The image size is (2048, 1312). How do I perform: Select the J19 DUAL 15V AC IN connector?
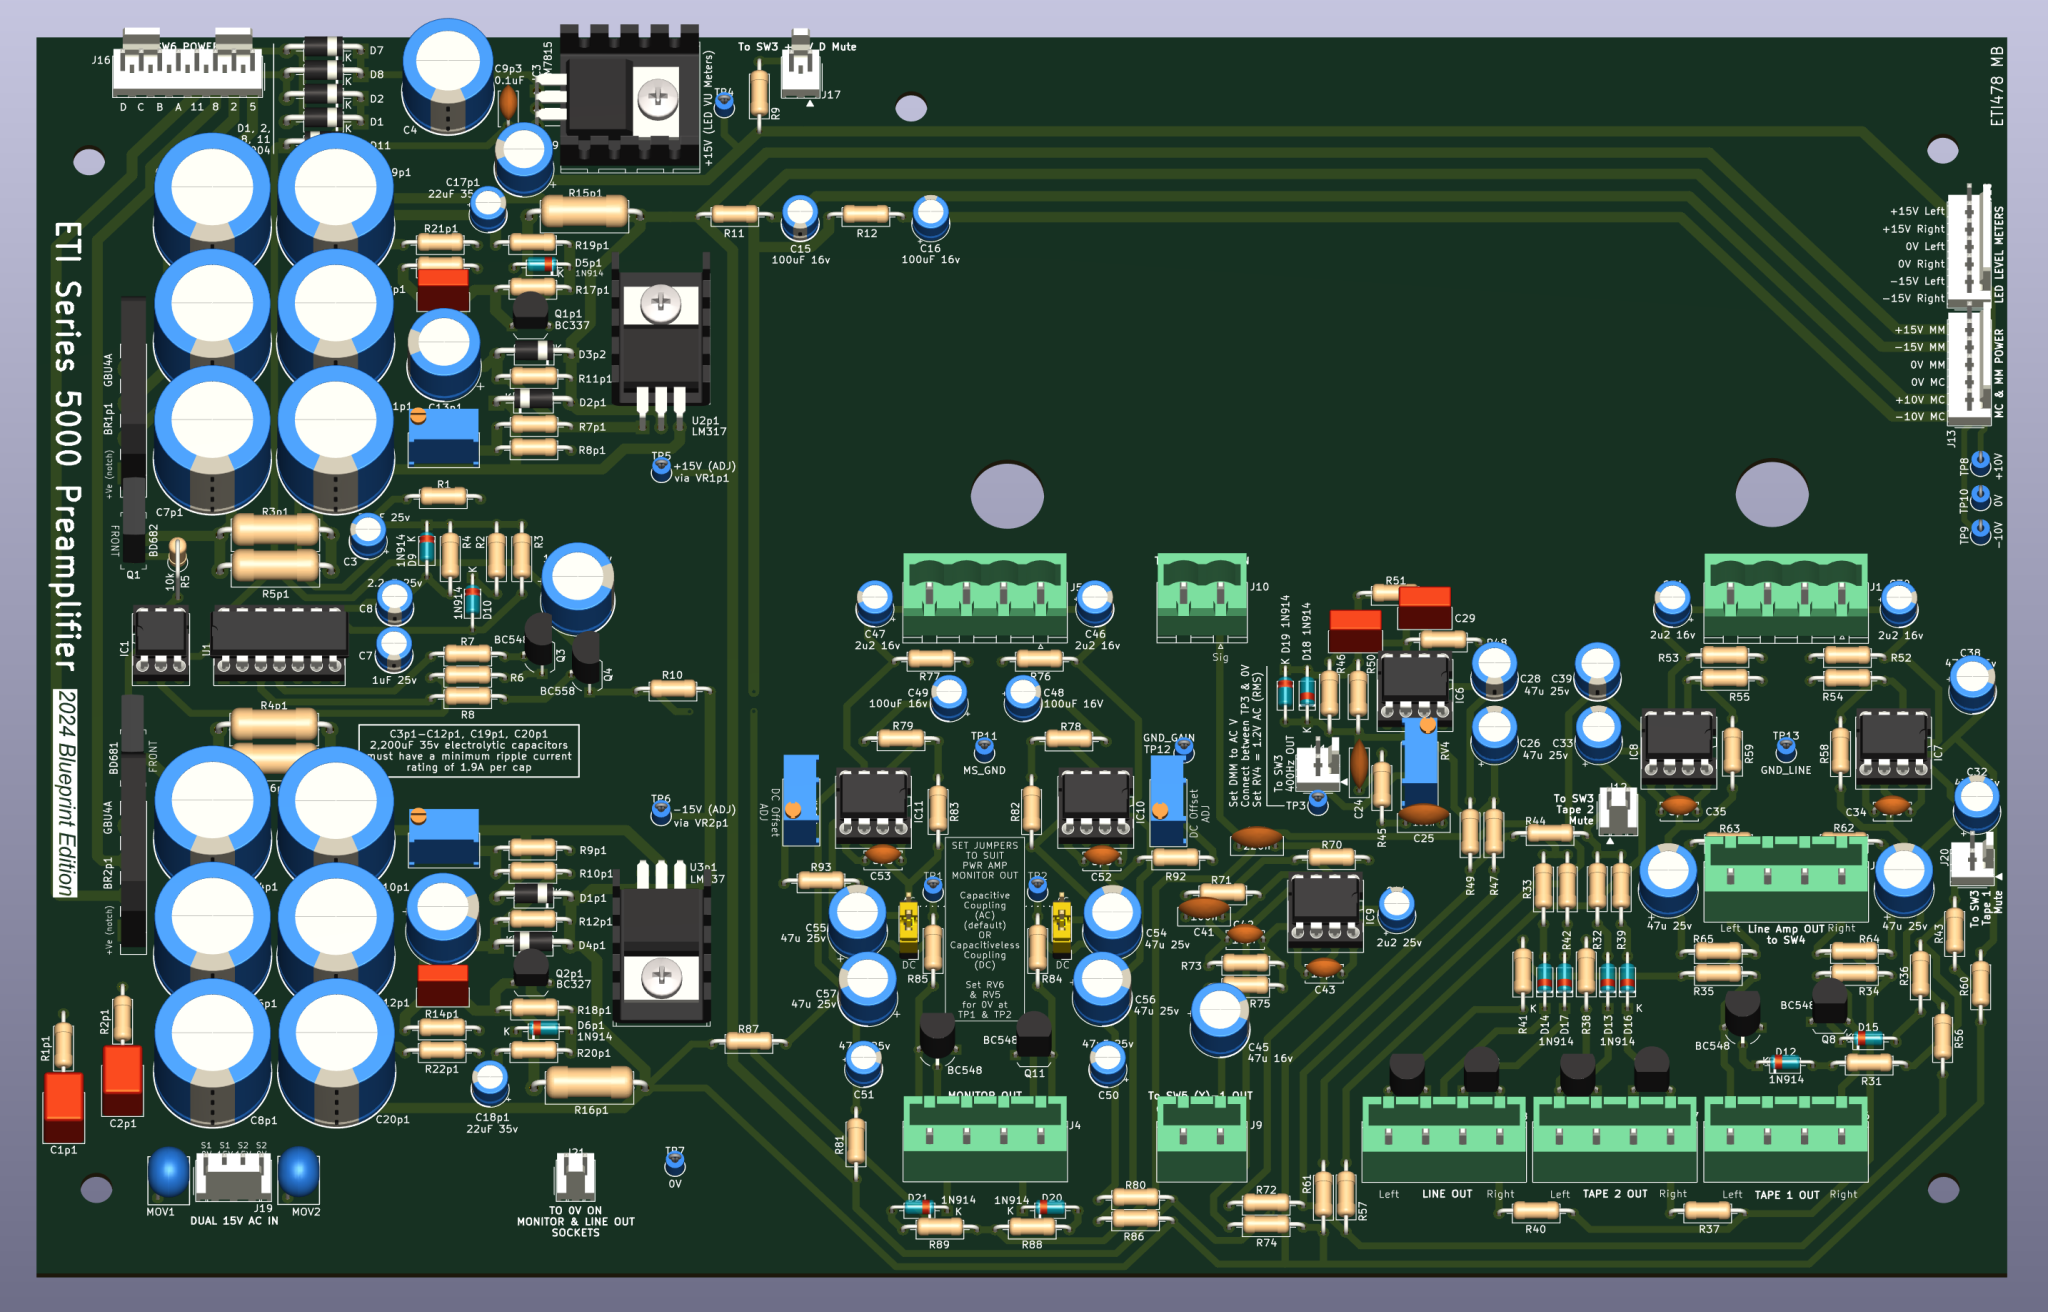click(232, 1178)
